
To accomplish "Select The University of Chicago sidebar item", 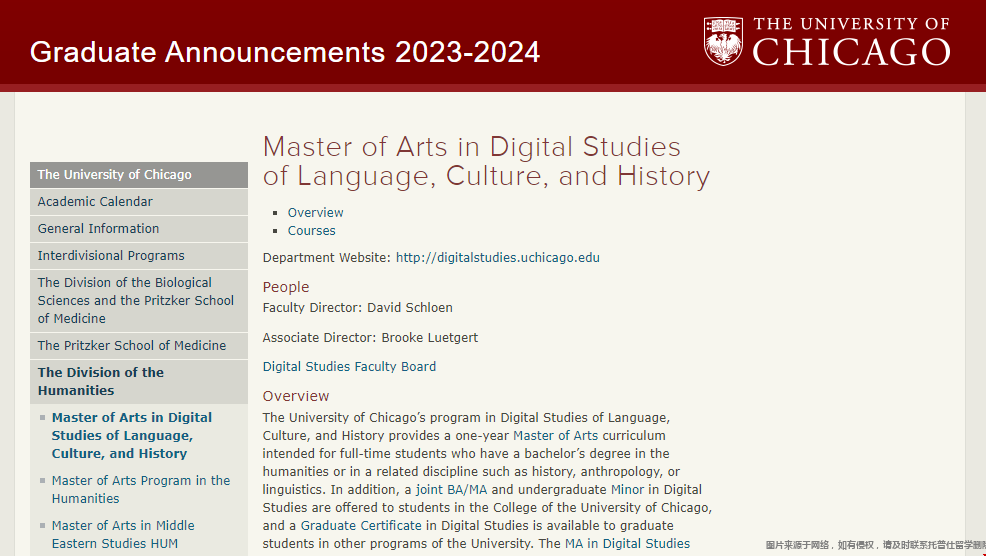I will [x=139, y=175].
